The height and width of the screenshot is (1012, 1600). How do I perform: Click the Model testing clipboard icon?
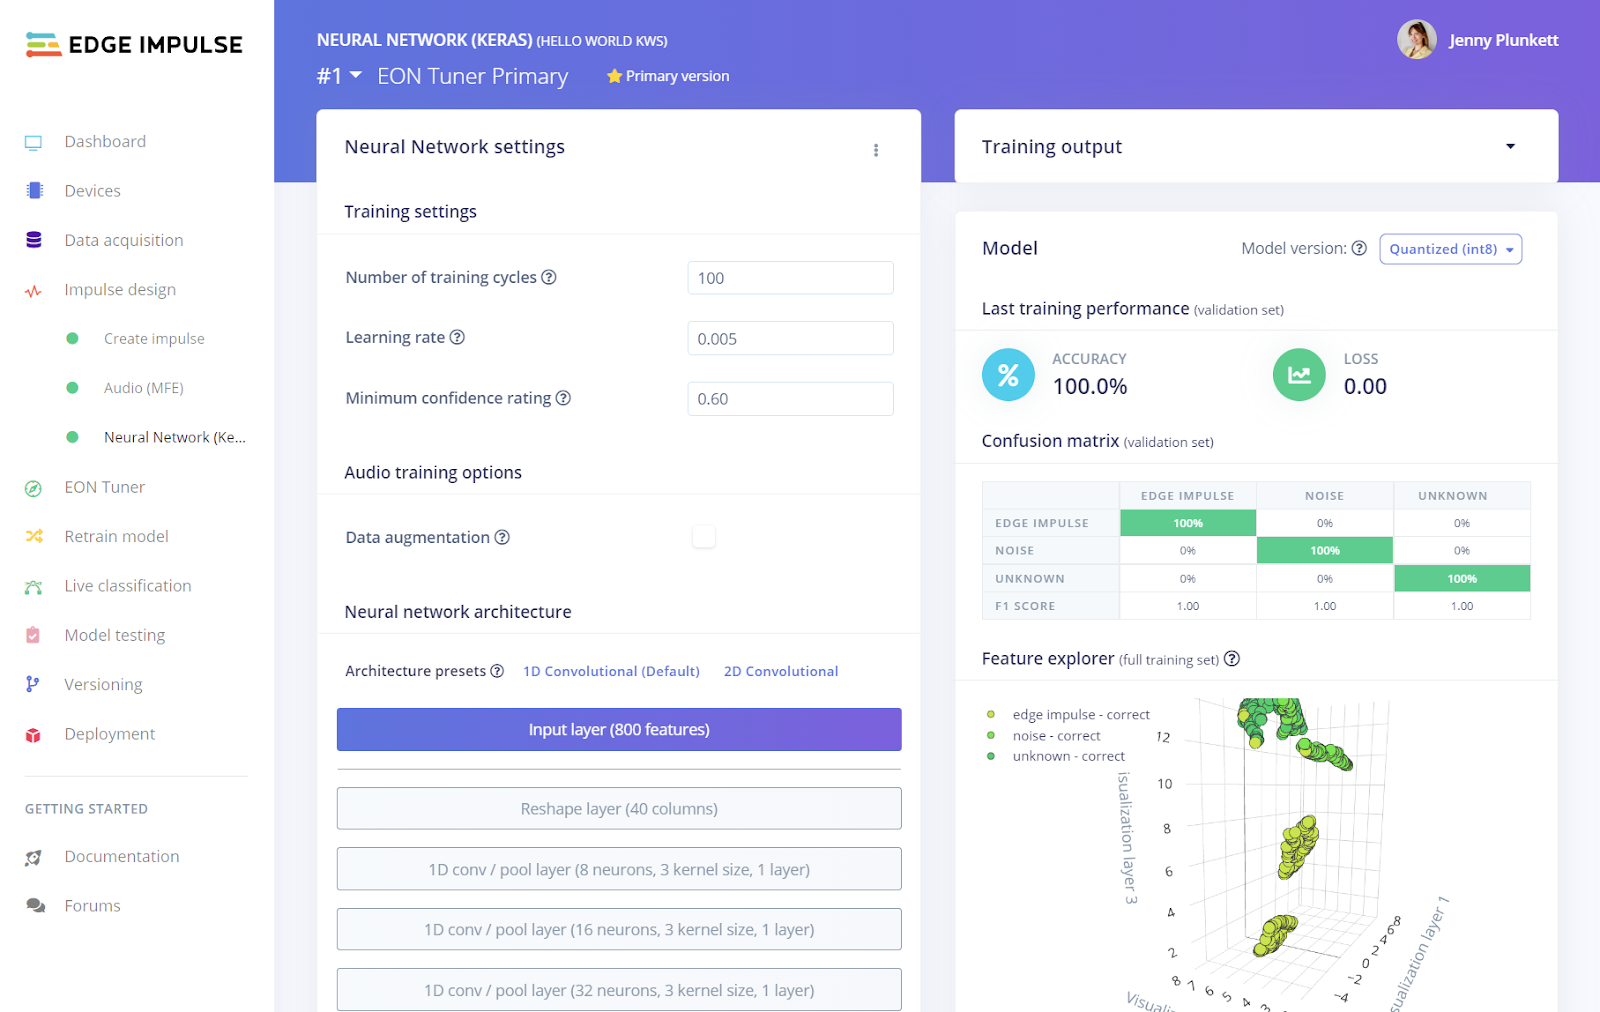[x=33, y=635]
